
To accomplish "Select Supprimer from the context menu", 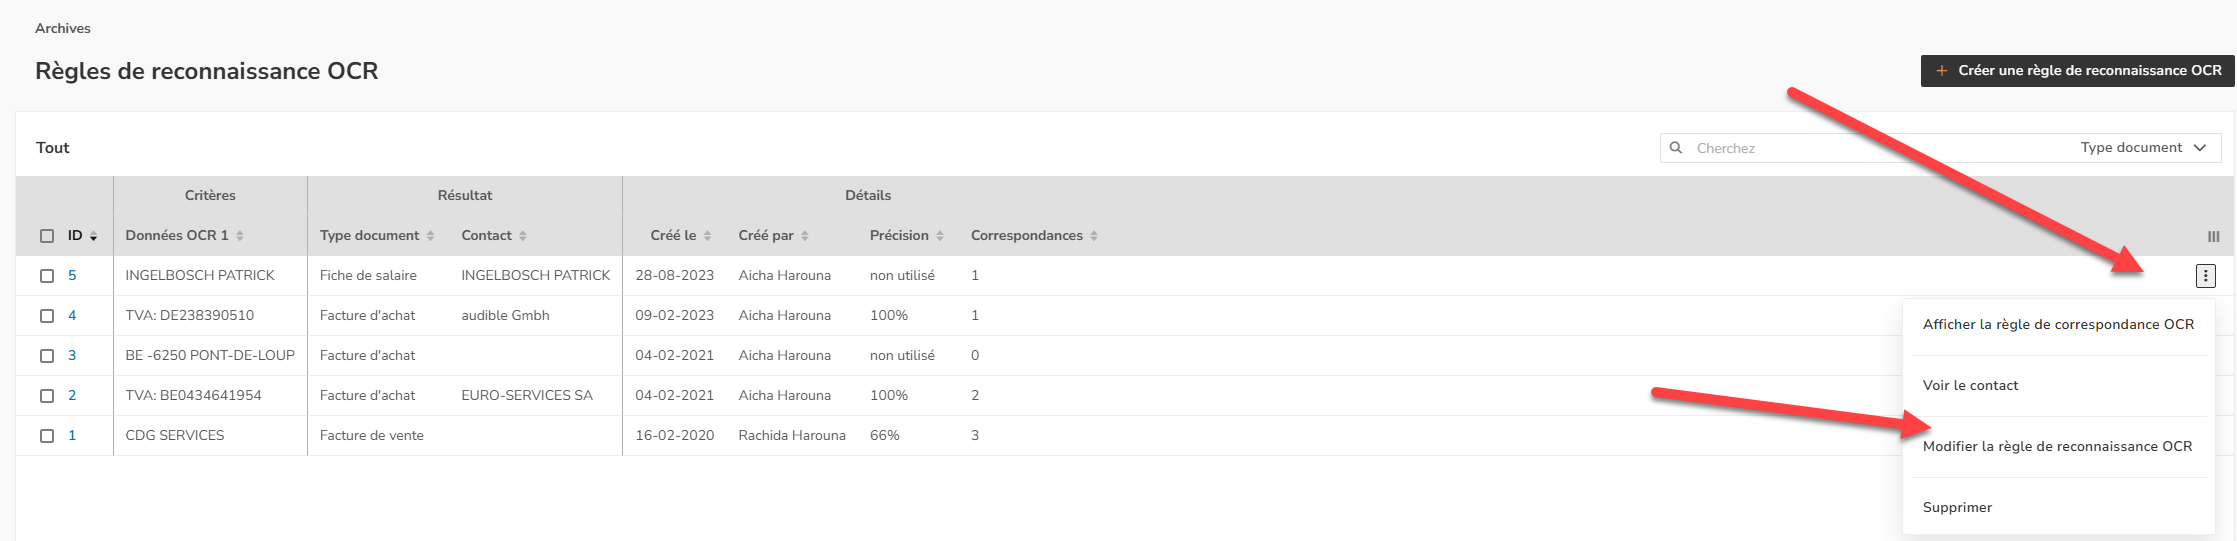I will pos(1957,507).
